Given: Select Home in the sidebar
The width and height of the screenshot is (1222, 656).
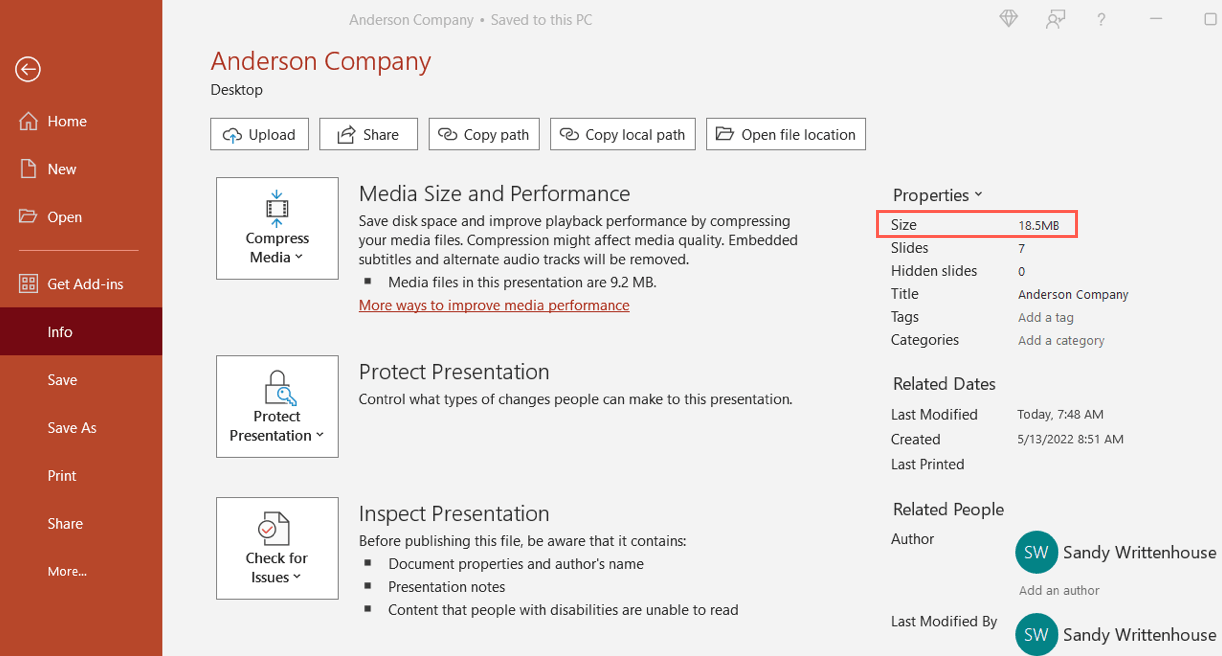Looking at the screenshot, I should tap(66, 120).
